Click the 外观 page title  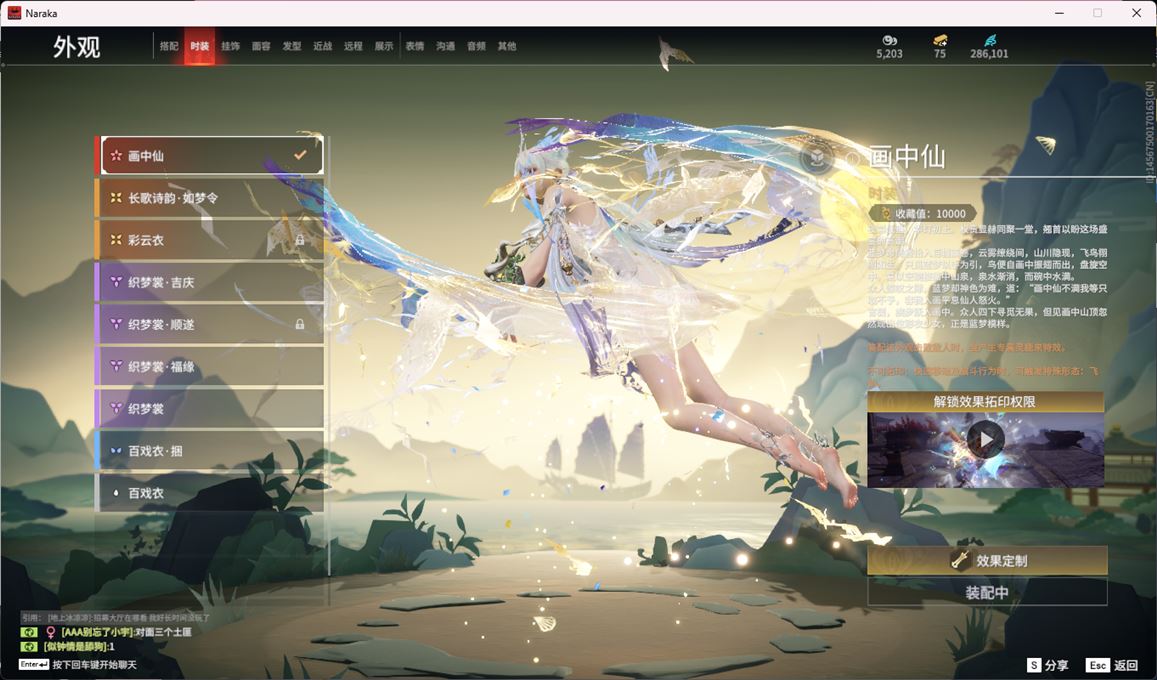(76, 47)
